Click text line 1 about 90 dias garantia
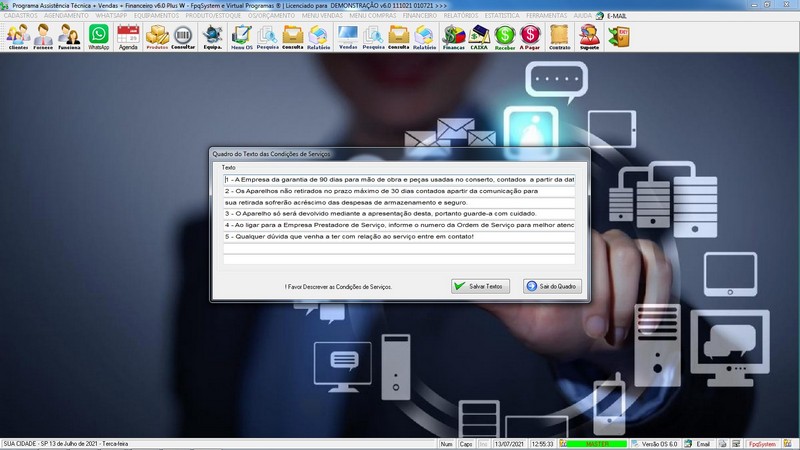800x450 pixels. pos(399,180)
